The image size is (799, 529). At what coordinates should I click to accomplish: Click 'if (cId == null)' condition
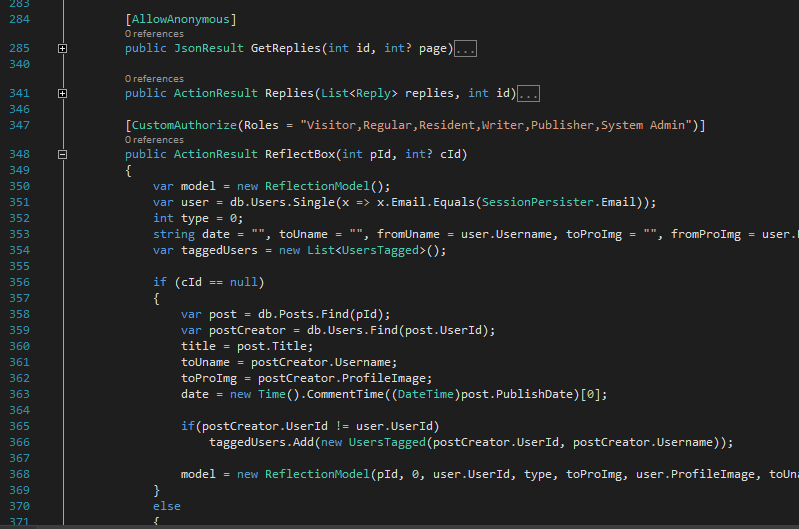click(208, 282)
